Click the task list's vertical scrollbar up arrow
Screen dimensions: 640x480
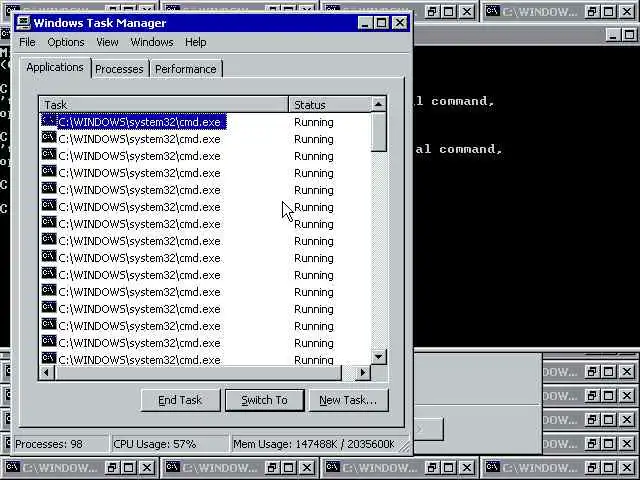pyautogui.click(x=379, y=104)
